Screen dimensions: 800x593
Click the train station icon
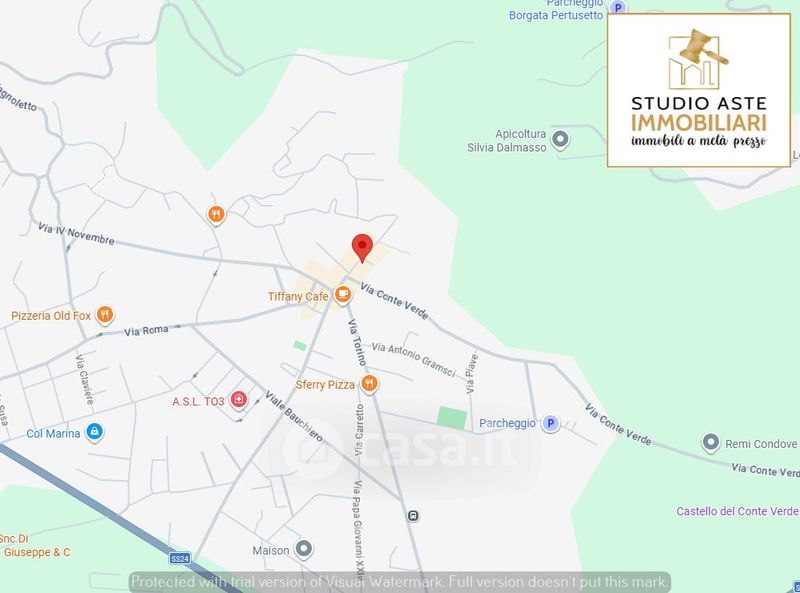[x=412, y=515]
